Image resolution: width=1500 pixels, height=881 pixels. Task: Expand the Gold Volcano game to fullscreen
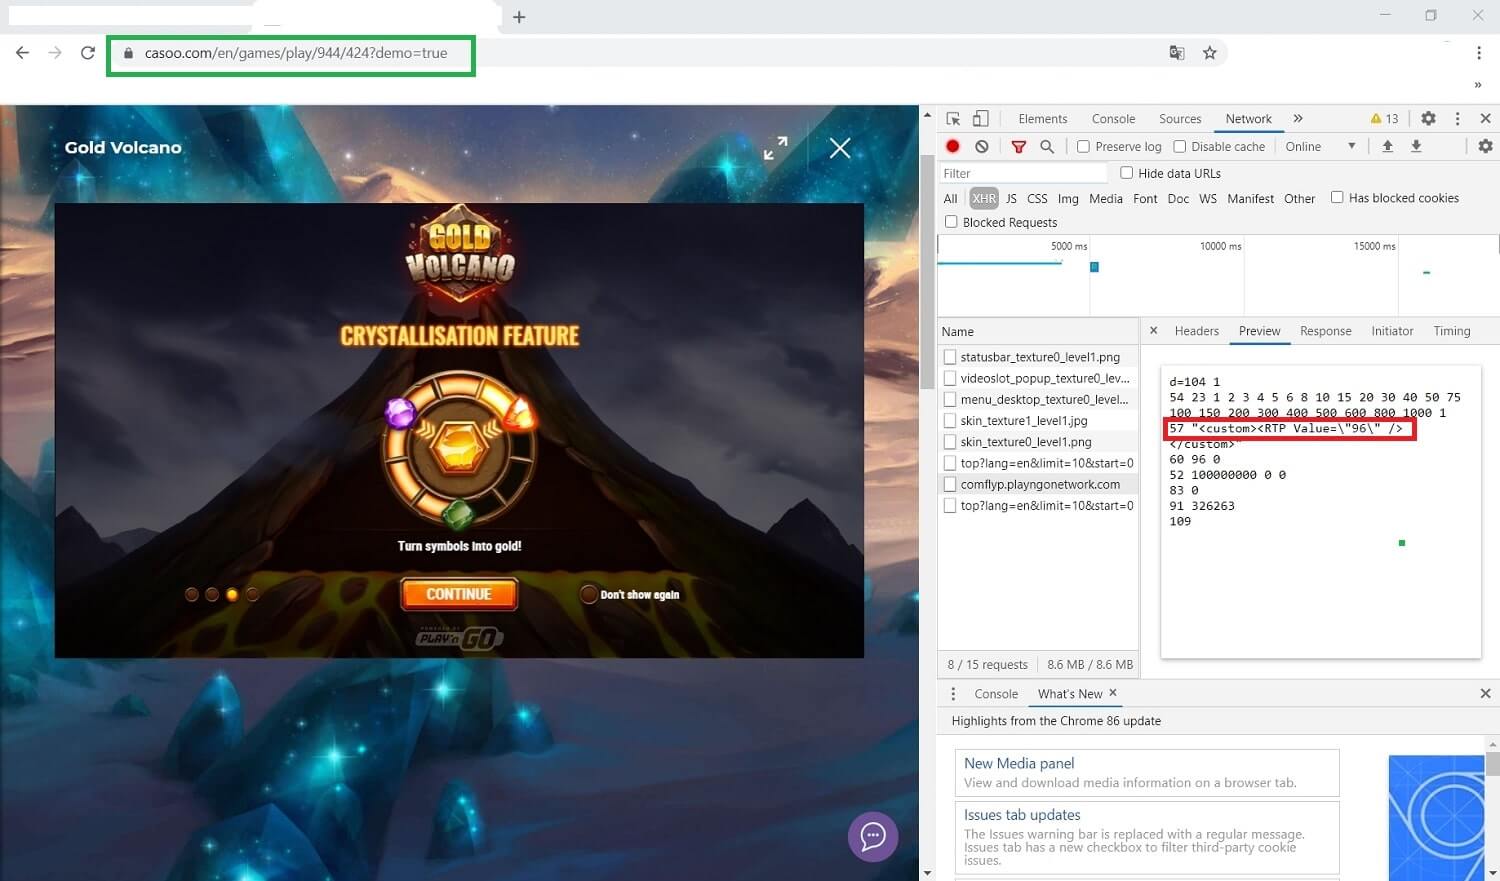pos(775,148)
